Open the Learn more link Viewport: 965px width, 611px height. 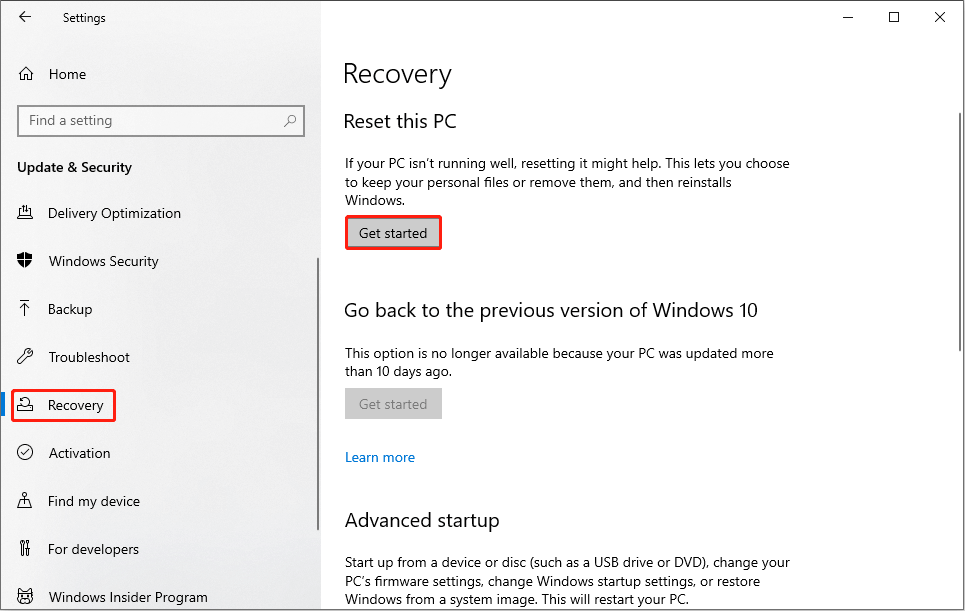pyautogui.click(x=380, y=457)
